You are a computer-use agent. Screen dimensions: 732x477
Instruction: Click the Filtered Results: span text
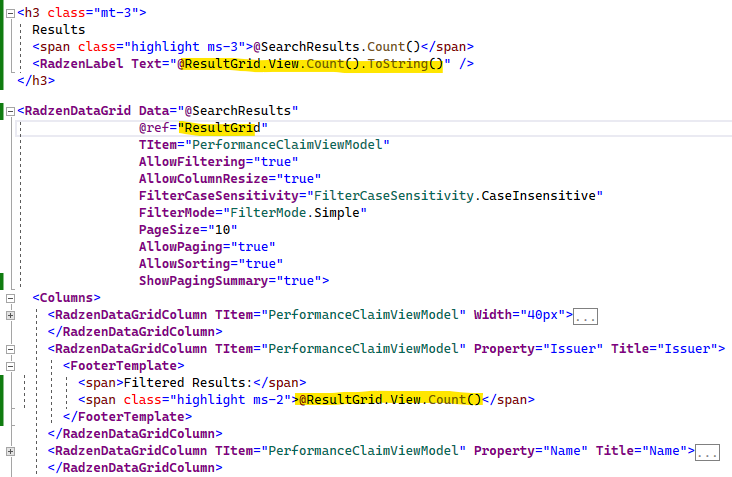[188, 383]
